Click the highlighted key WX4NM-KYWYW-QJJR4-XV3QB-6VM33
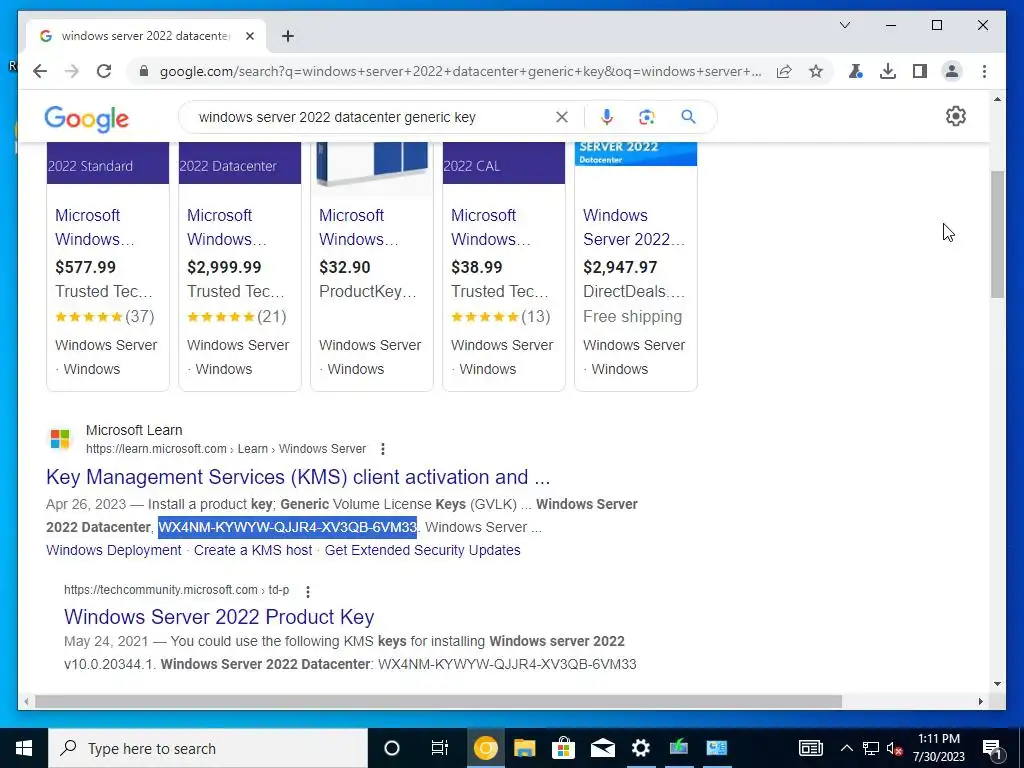 (287, 527)
